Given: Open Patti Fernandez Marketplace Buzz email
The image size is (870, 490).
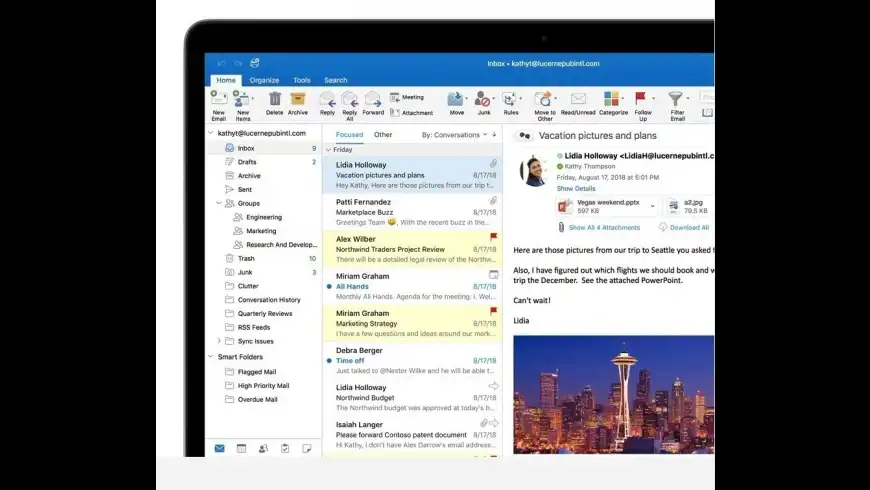Looking at the screenshot, I should click(x=413, y=212).
